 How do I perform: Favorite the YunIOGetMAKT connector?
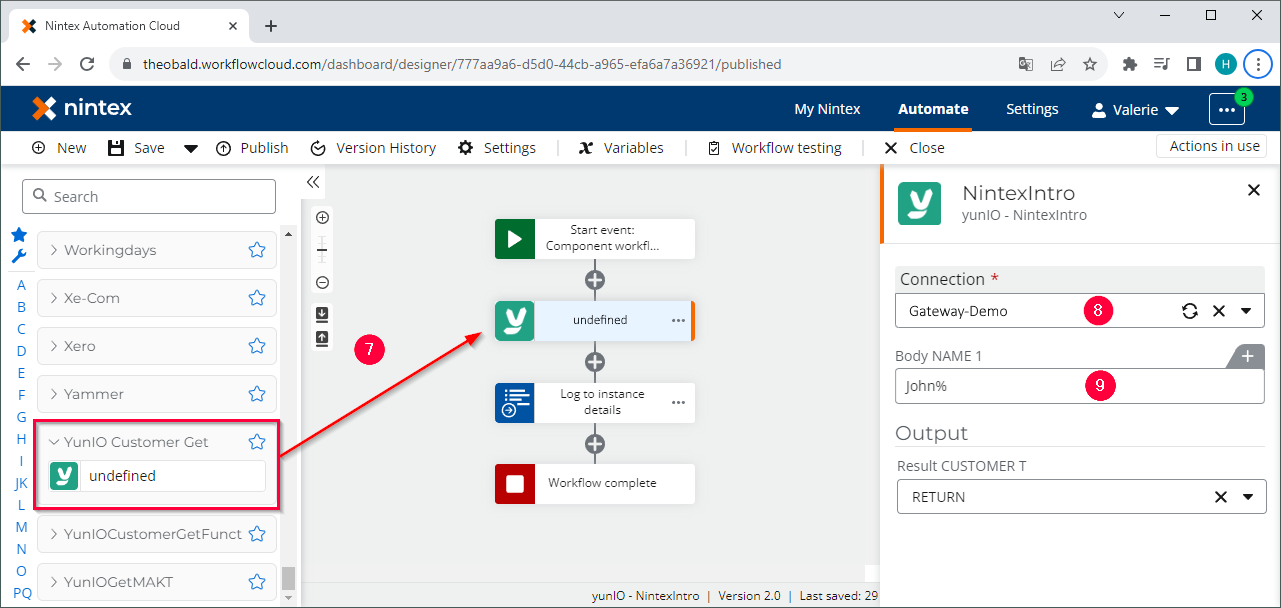pyautogui.click(x=256, y=581)
